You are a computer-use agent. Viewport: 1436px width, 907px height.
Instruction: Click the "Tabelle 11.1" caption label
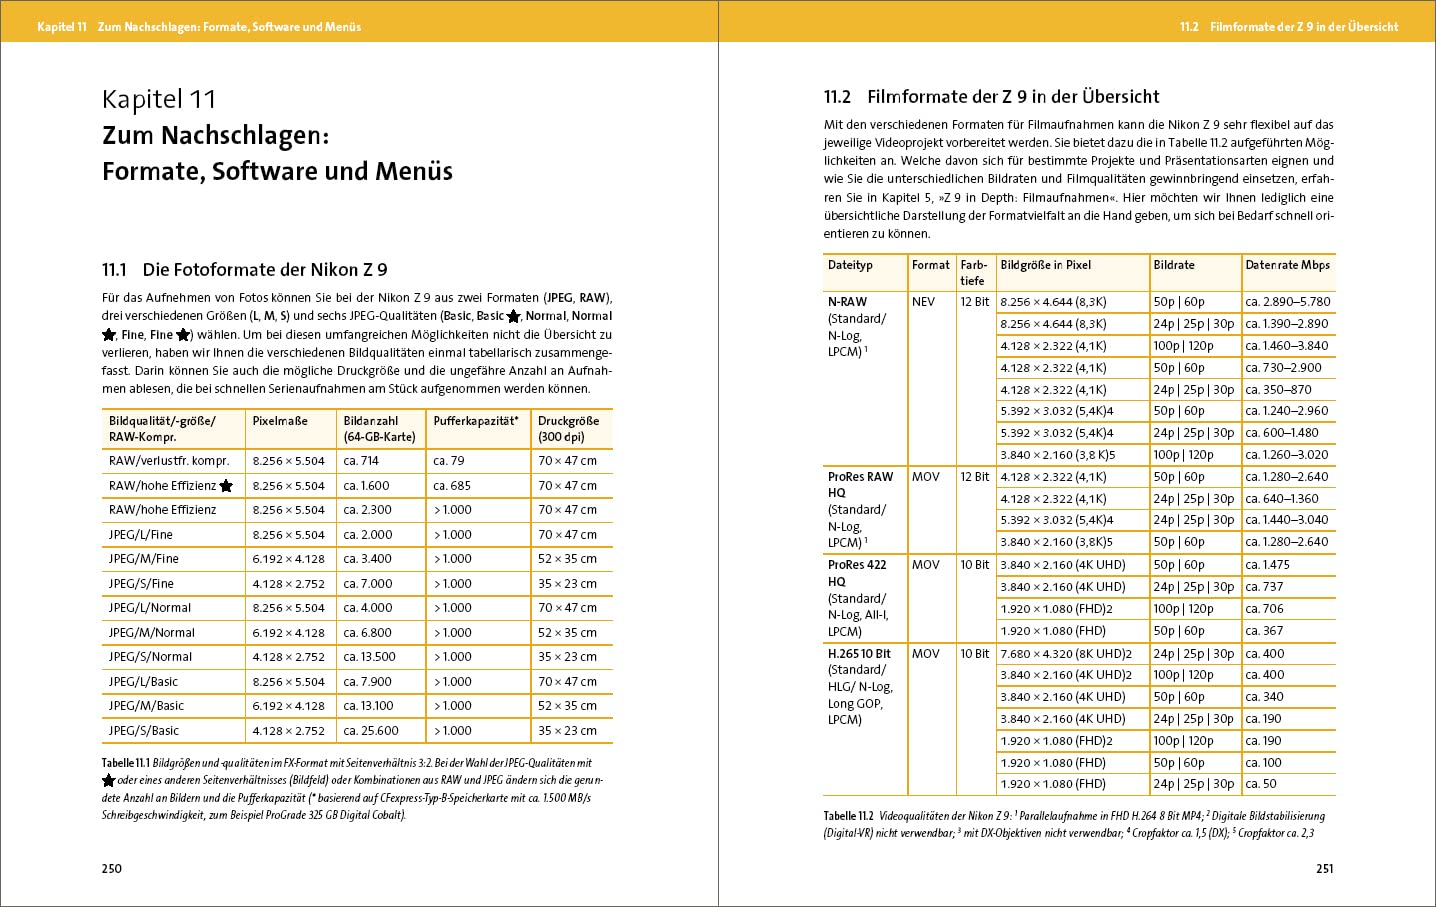[125, 763]
